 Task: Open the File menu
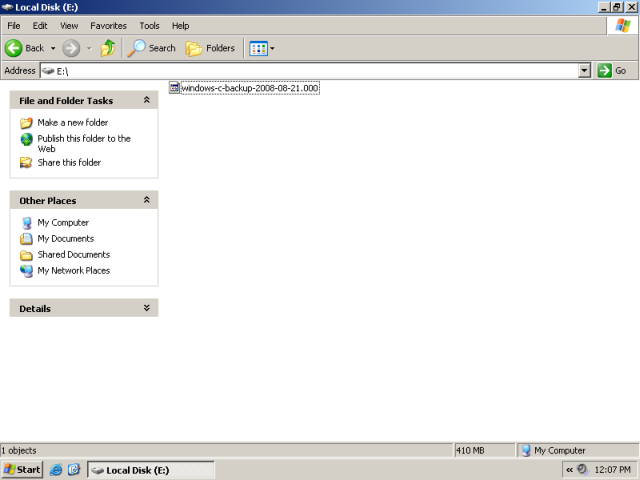13,26
